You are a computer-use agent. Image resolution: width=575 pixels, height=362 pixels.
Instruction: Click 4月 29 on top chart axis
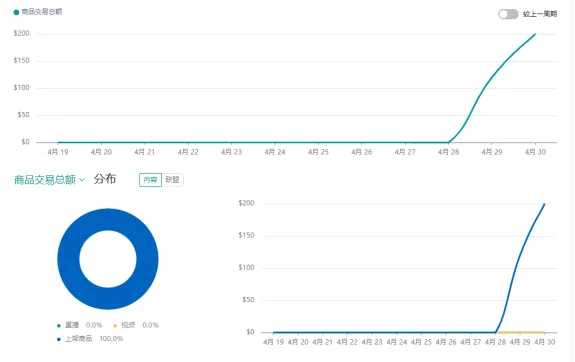click(492, 152)
